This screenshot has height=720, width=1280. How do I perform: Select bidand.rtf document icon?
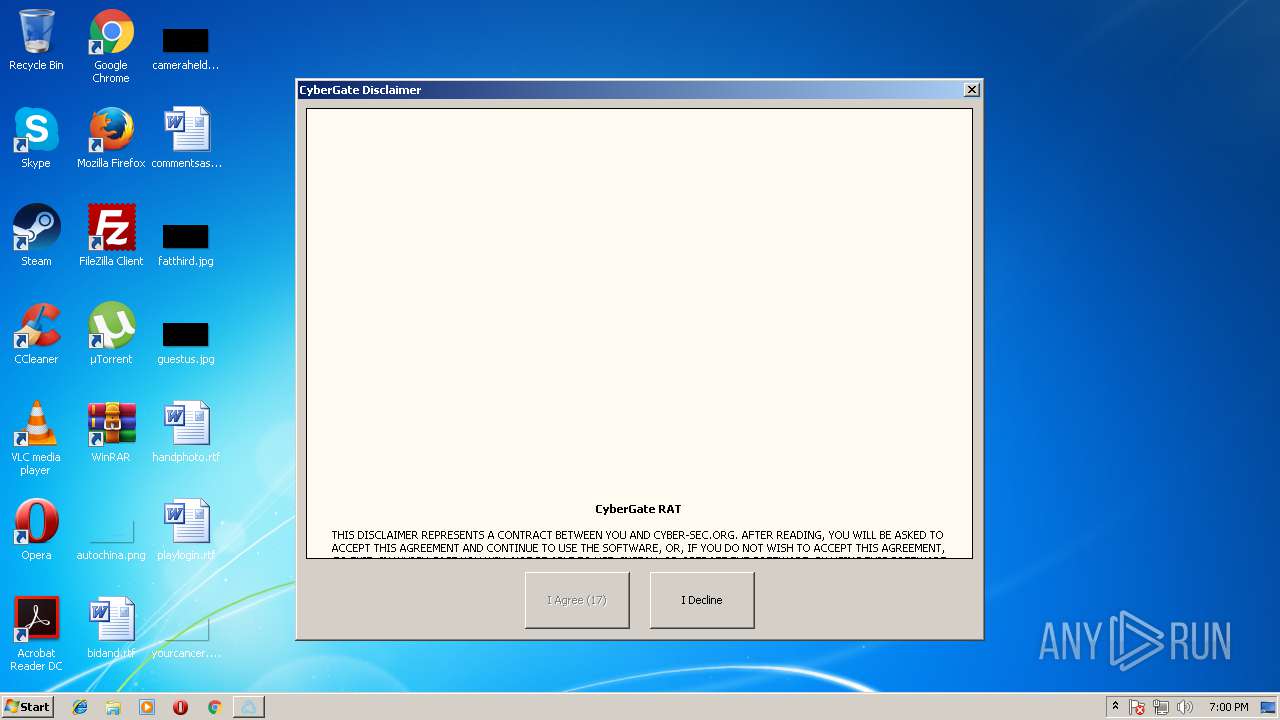(111, 628)
